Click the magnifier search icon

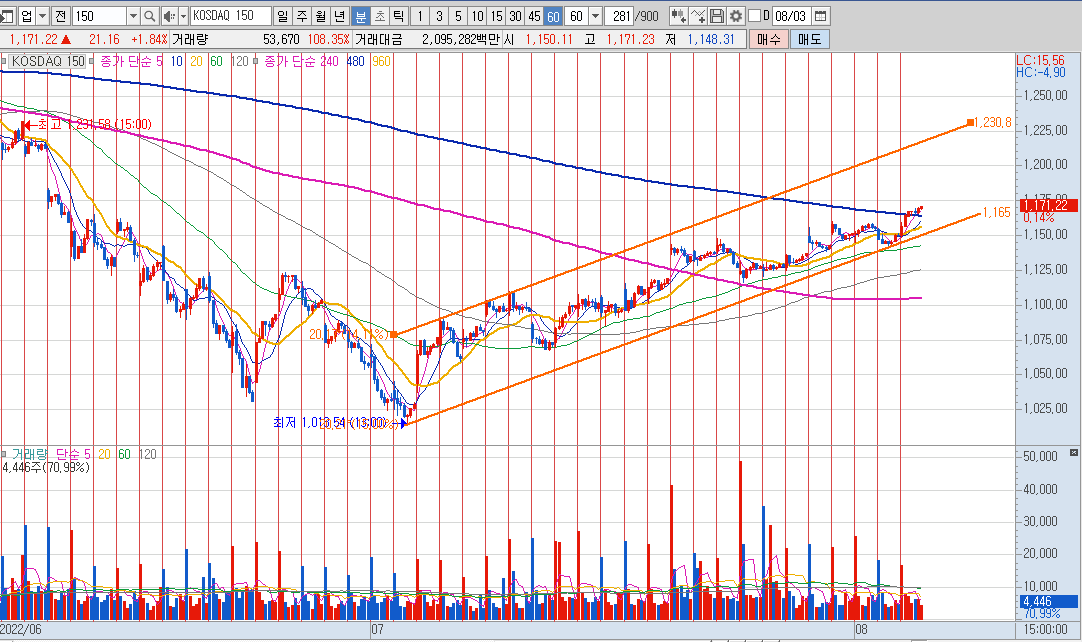pyautogui.click(x=150, y=16)
